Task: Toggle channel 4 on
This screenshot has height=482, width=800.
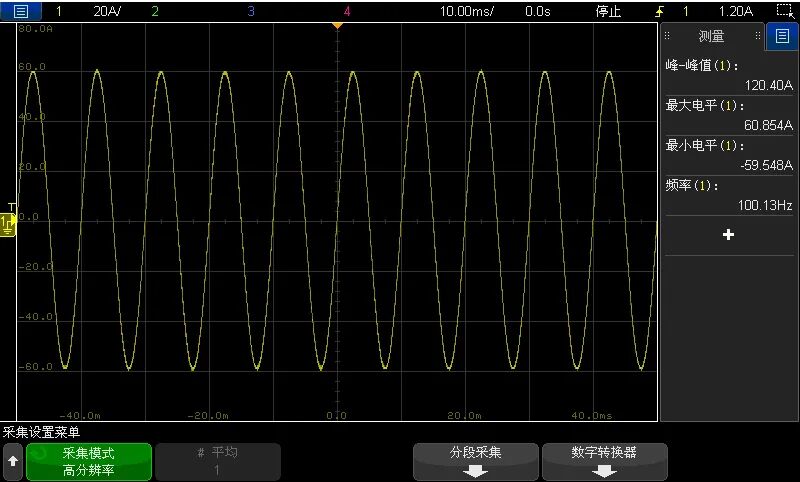Action: (346, 12)
